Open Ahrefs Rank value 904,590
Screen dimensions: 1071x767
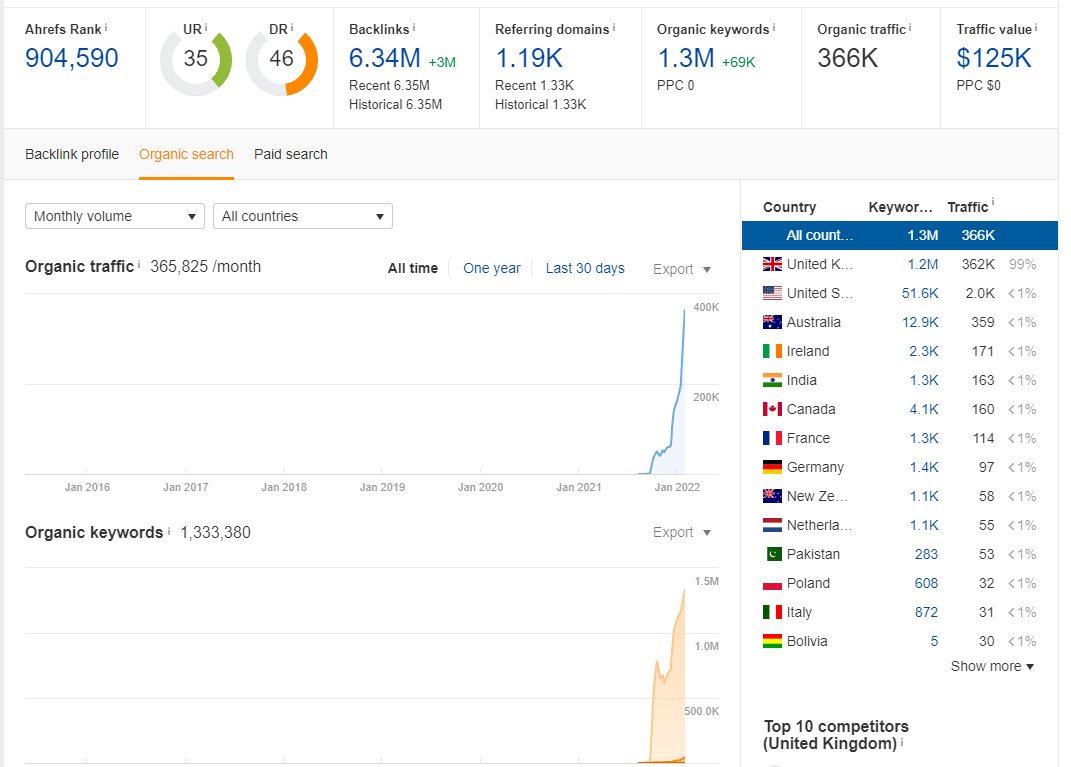point(72,58)
